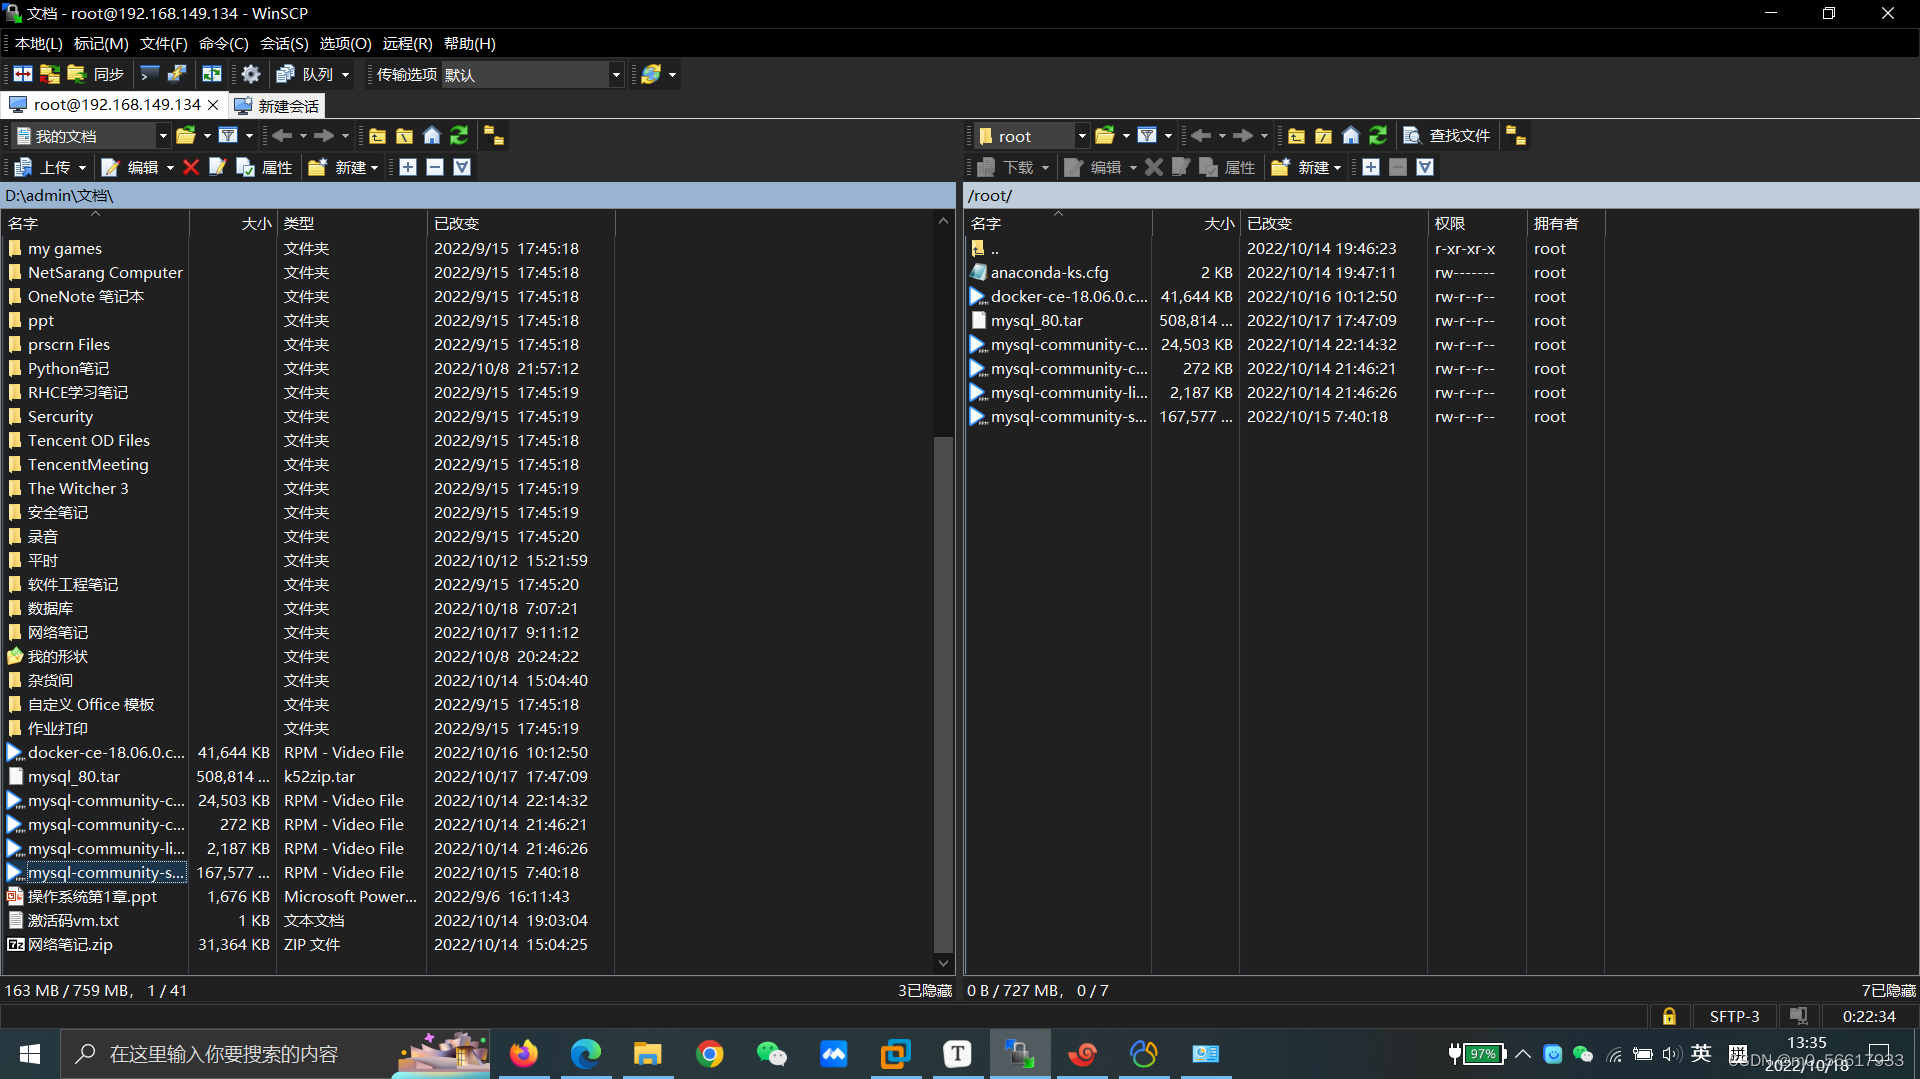Select The Witcher 3 folder
The height and width of the screenshot is (1079, 1920).
78,489
